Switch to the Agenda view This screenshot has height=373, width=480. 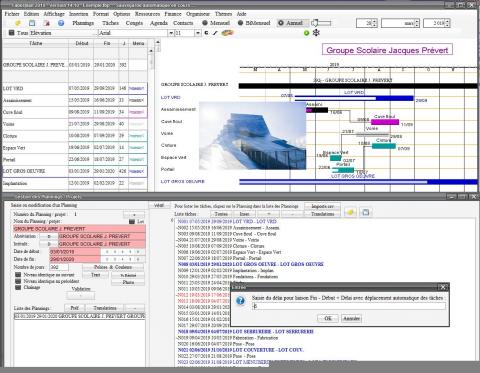pyautogui.click(x=159, y=23)
